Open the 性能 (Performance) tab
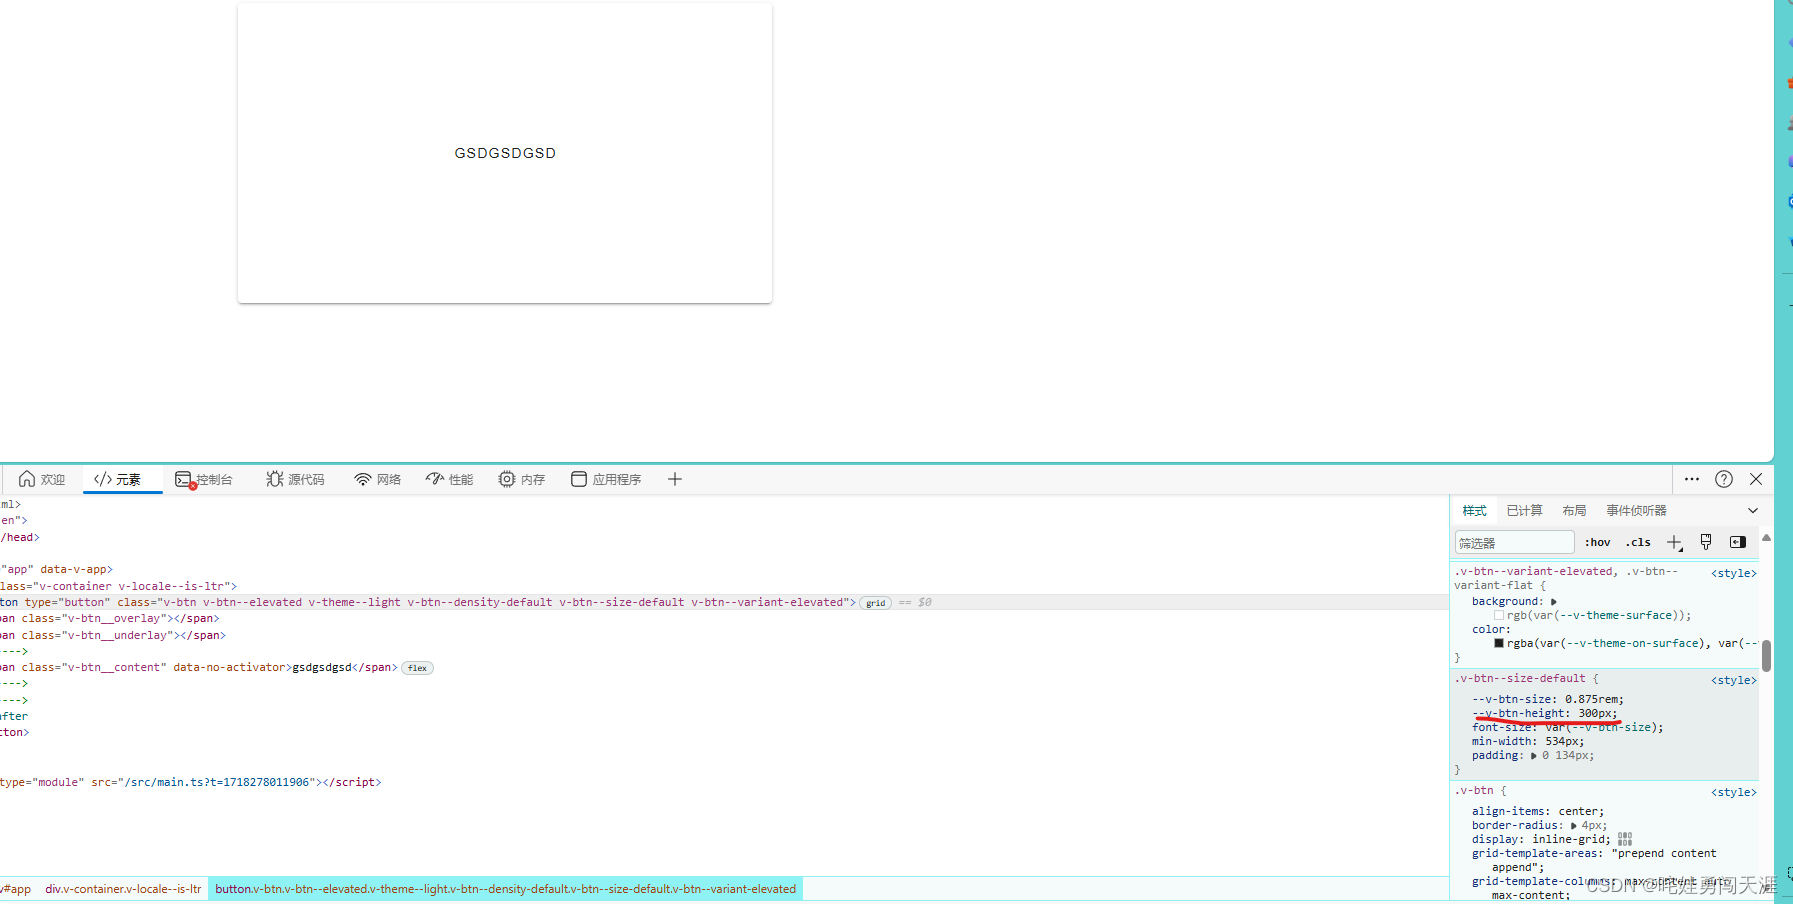The image size is (1793, 904). [450, 479]
